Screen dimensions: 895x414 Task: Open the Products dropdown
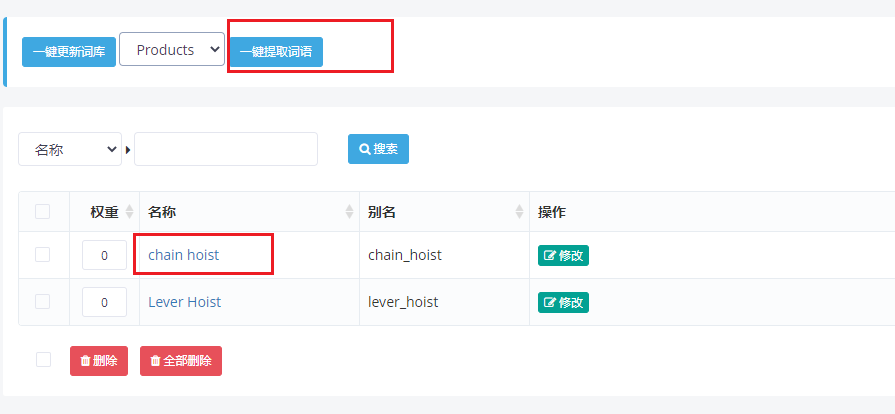tap(172, 49)
